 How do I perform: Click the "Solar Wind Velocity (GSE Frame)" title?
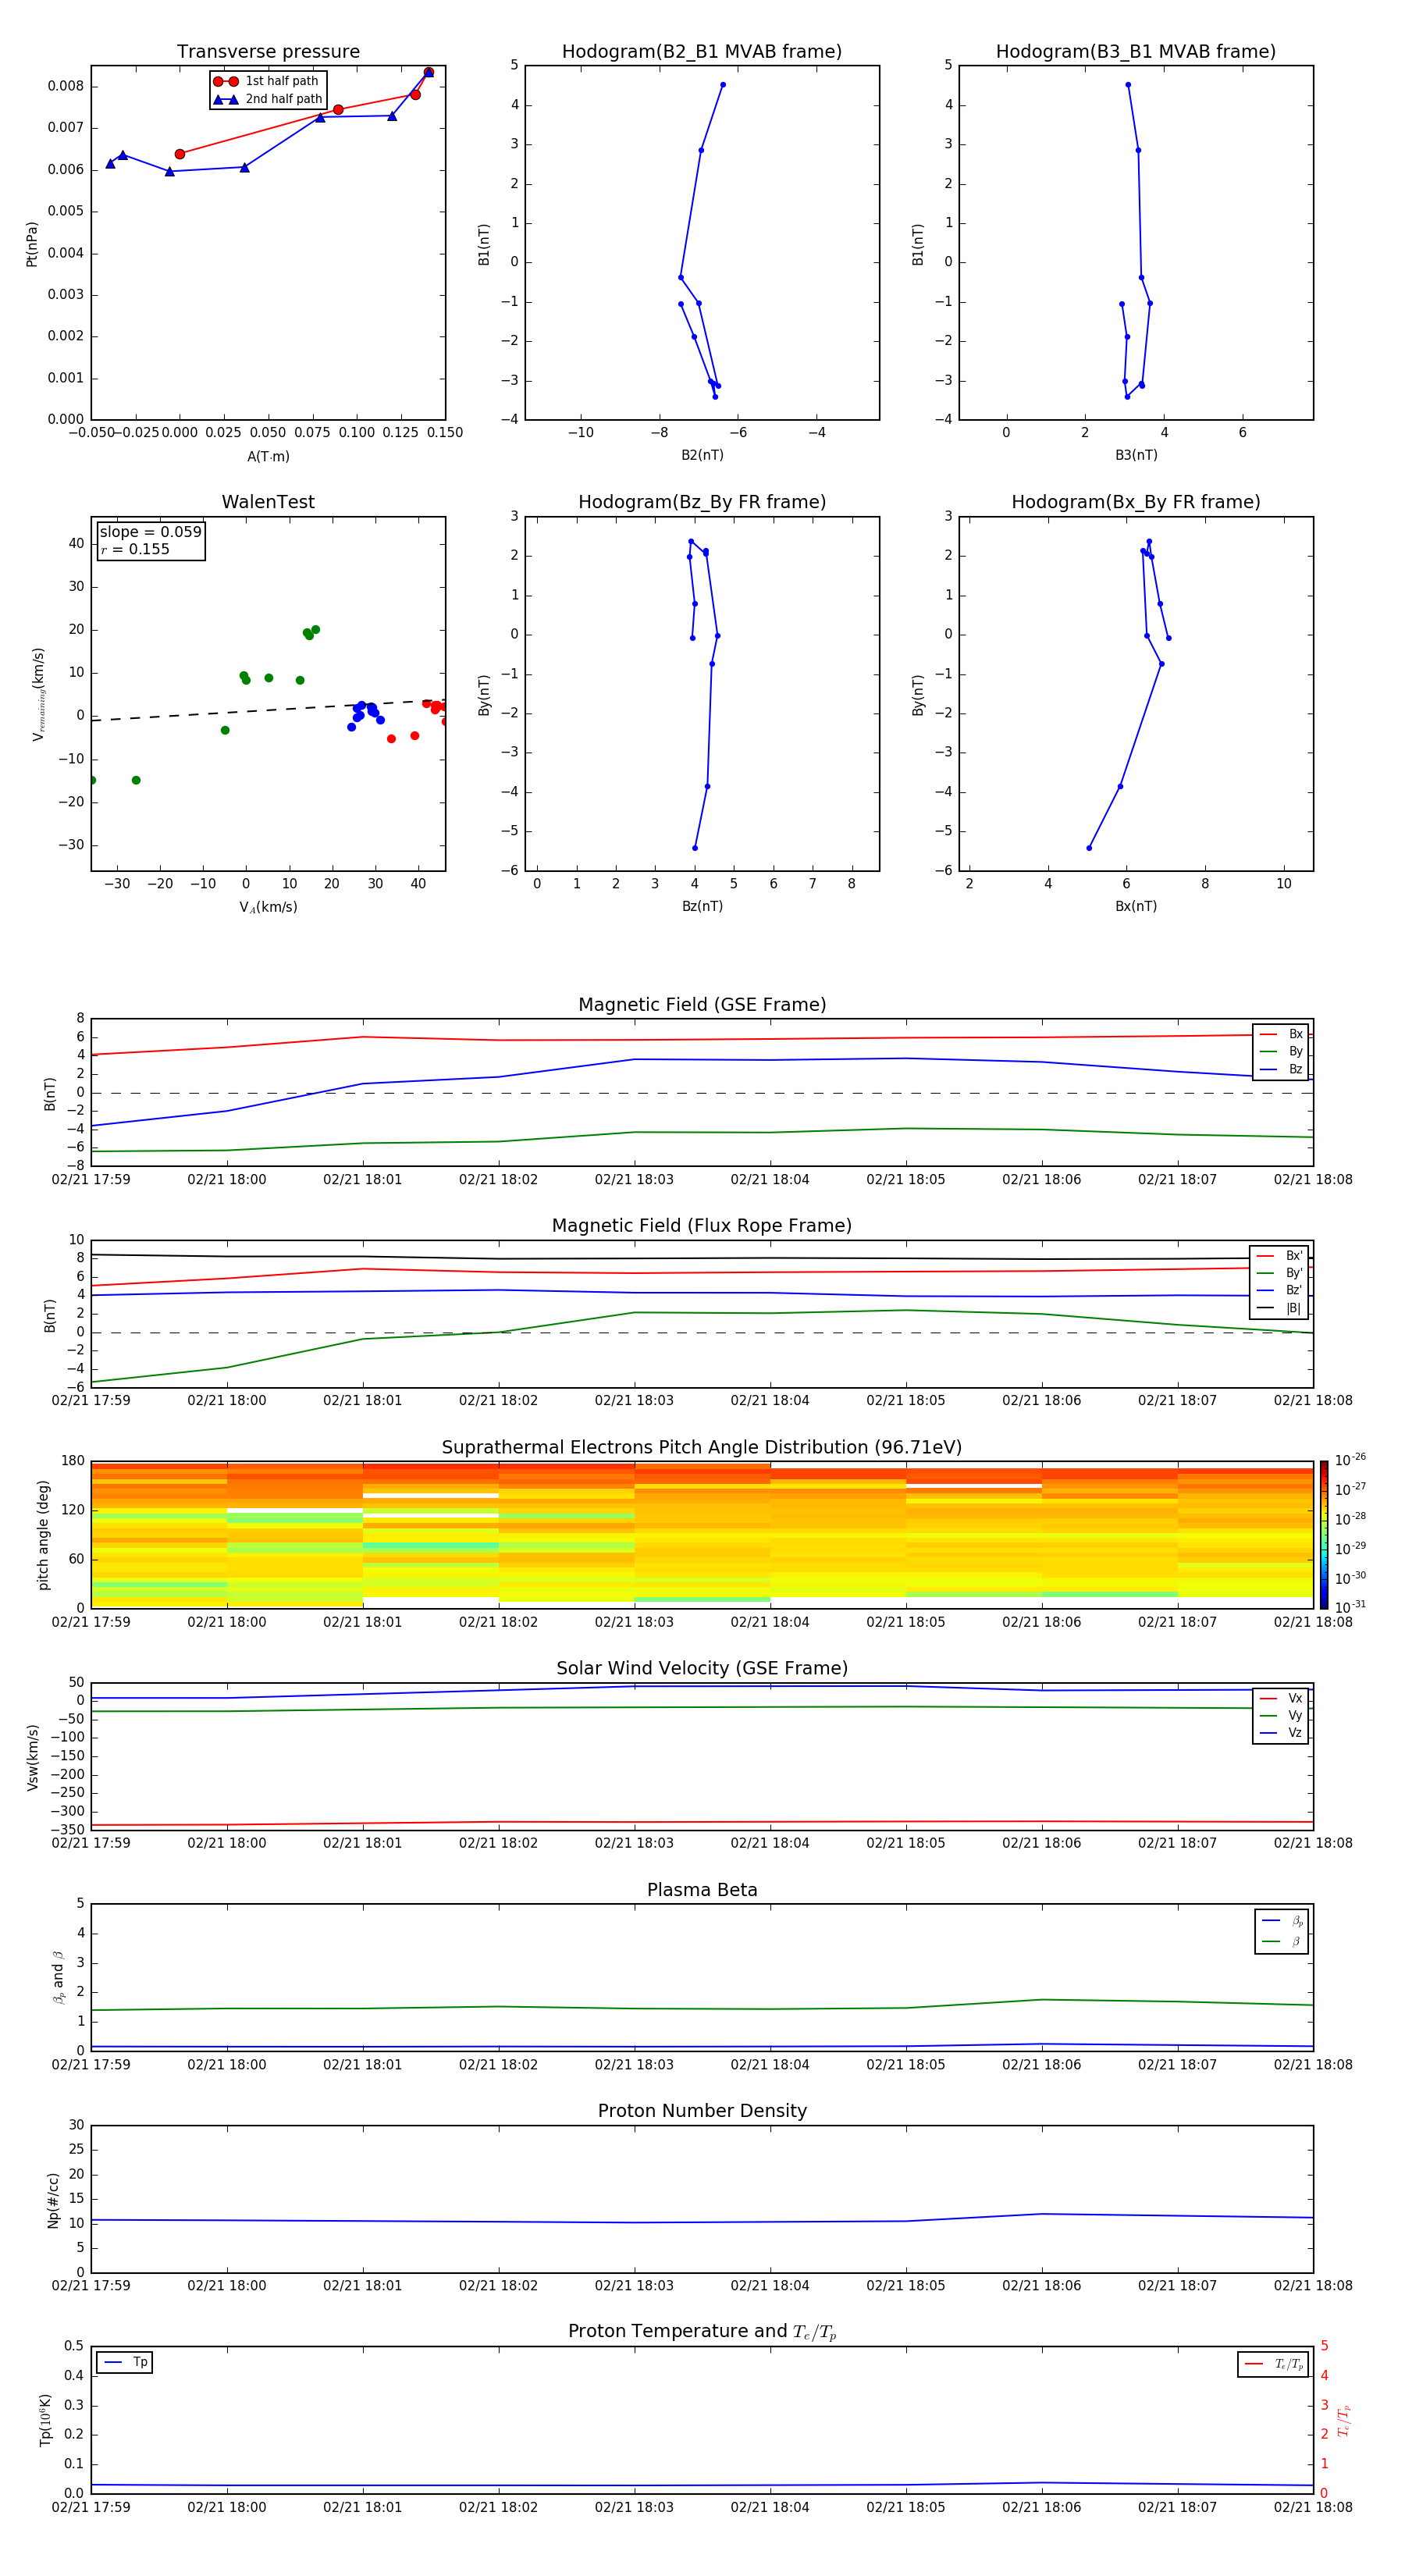(x=702, y=1669)
